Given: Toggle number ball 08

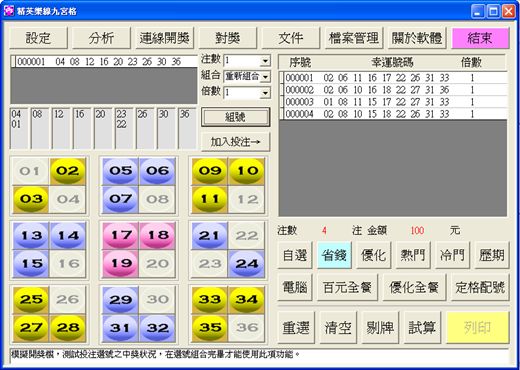Looking at the screenshot, I should coord(157,199).
